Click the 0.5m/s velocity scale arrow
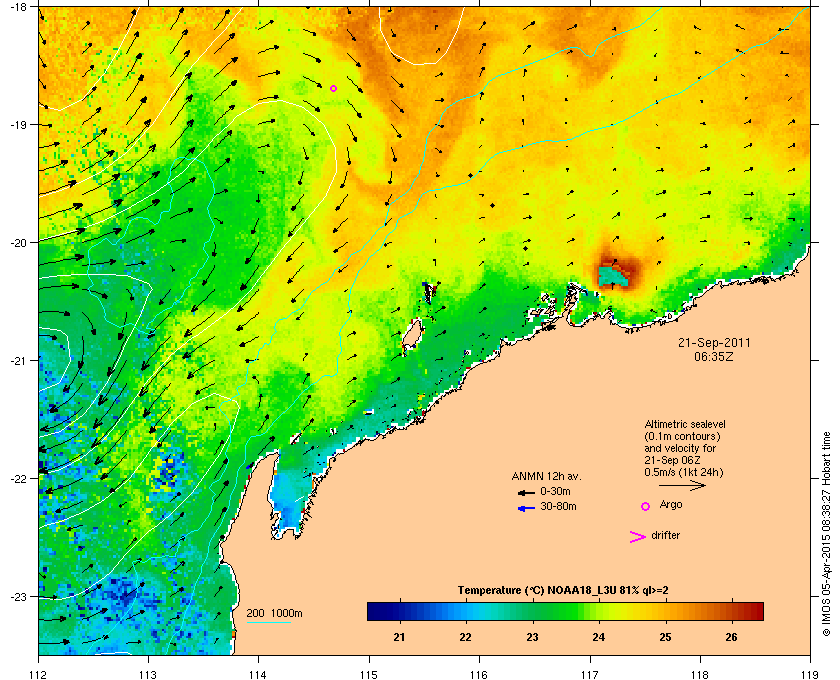840x680 pixels. tap(682, 486)
